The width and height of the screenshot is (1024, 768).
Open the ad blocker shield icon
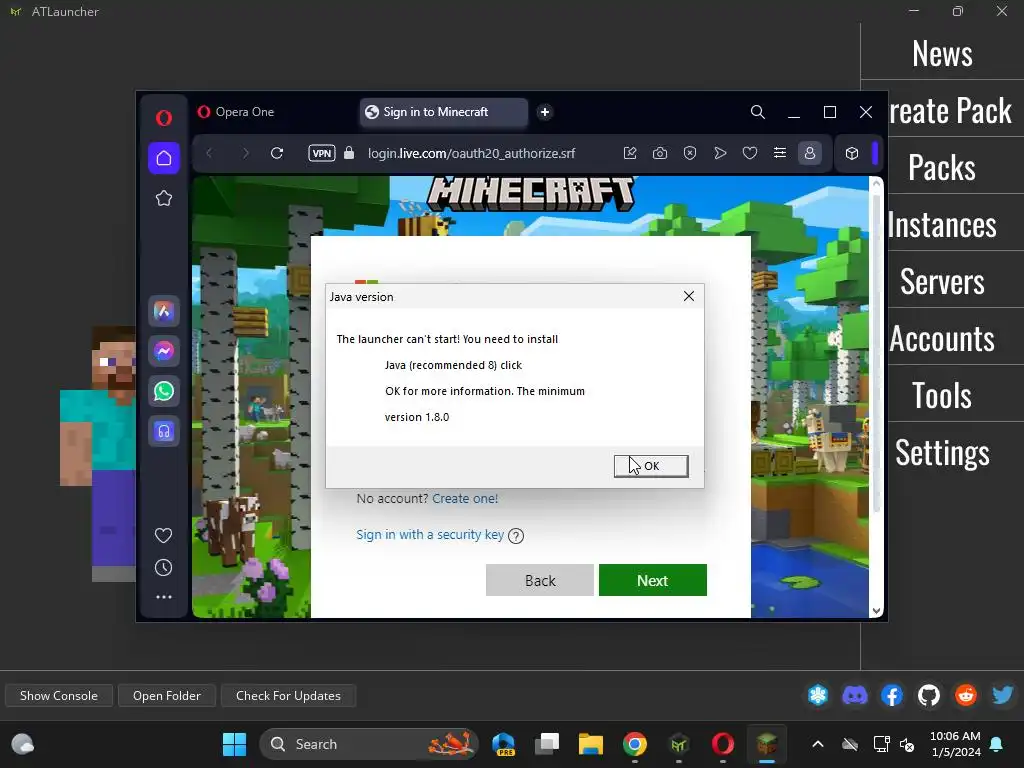tap(690, 153)
